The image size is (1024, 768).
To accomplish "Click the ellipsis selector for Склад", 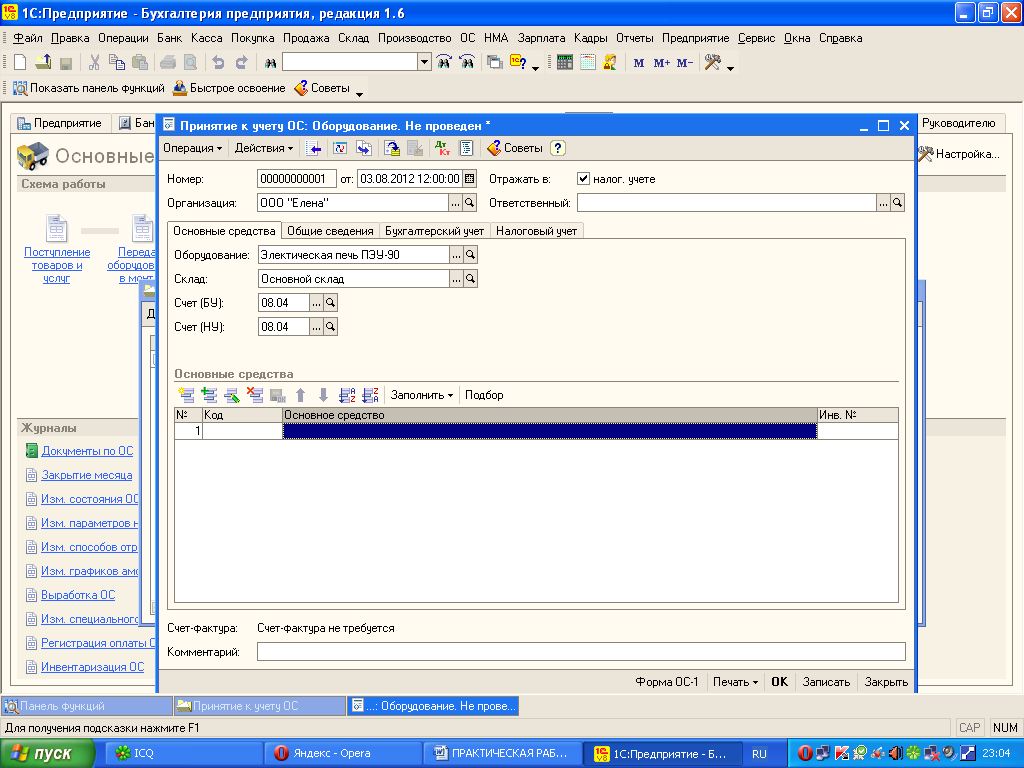I will (x=456, y=279).
